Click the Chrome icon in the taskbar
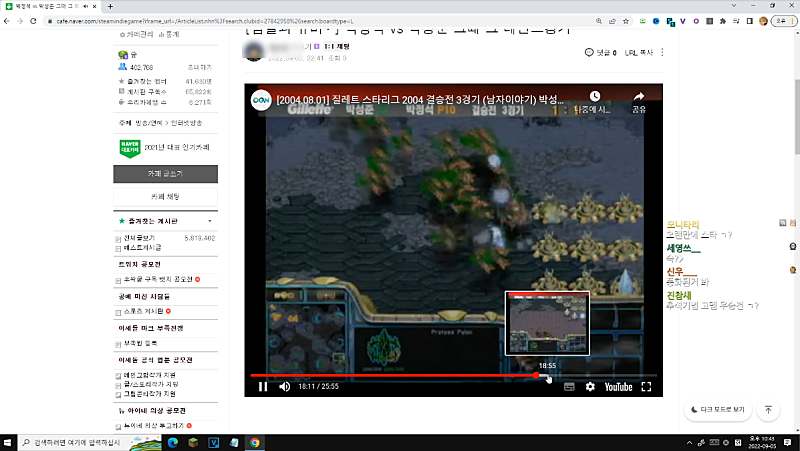This screenshot has height=451, width=800. [254, 442]
